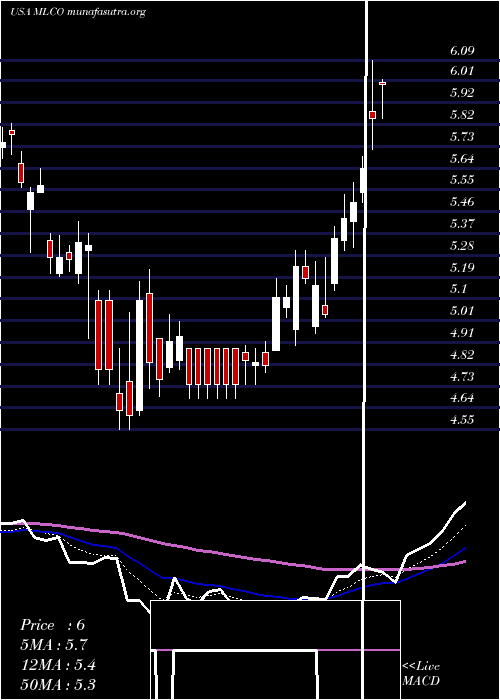Click the 5.1 price axis label
Image resolution: width=500 pixels, height=700 pixels.
click(x=458, y=289)
